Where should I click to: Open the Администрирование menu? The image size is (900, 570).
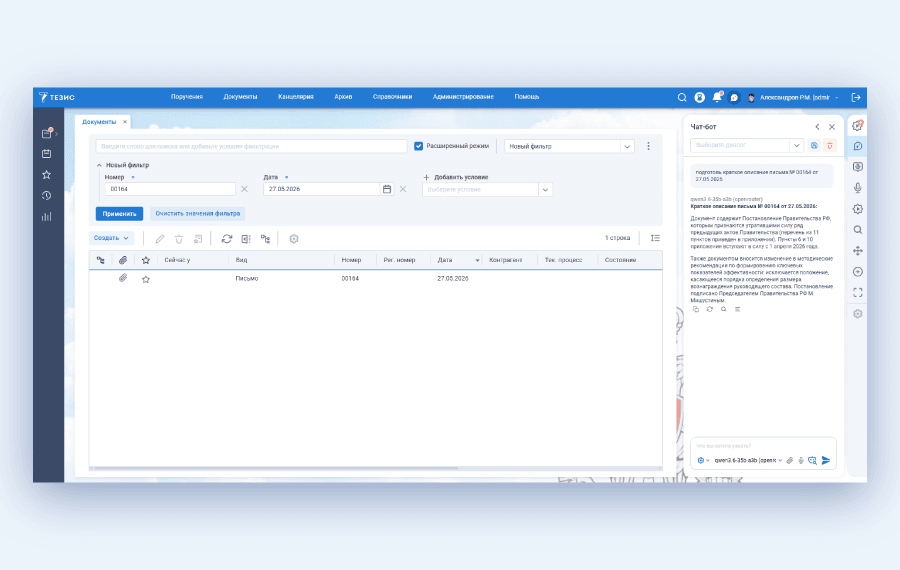tap(463, 97)
